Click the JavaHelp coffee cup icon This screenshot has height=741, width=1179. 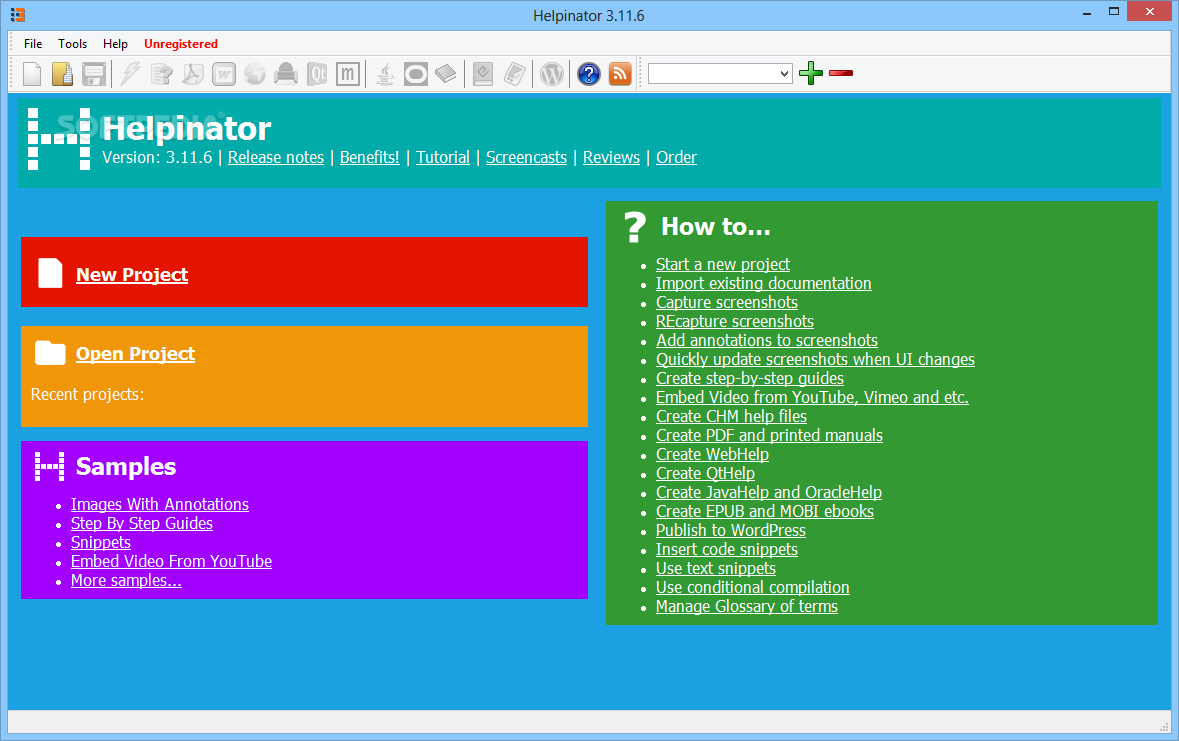click(385, 74)
